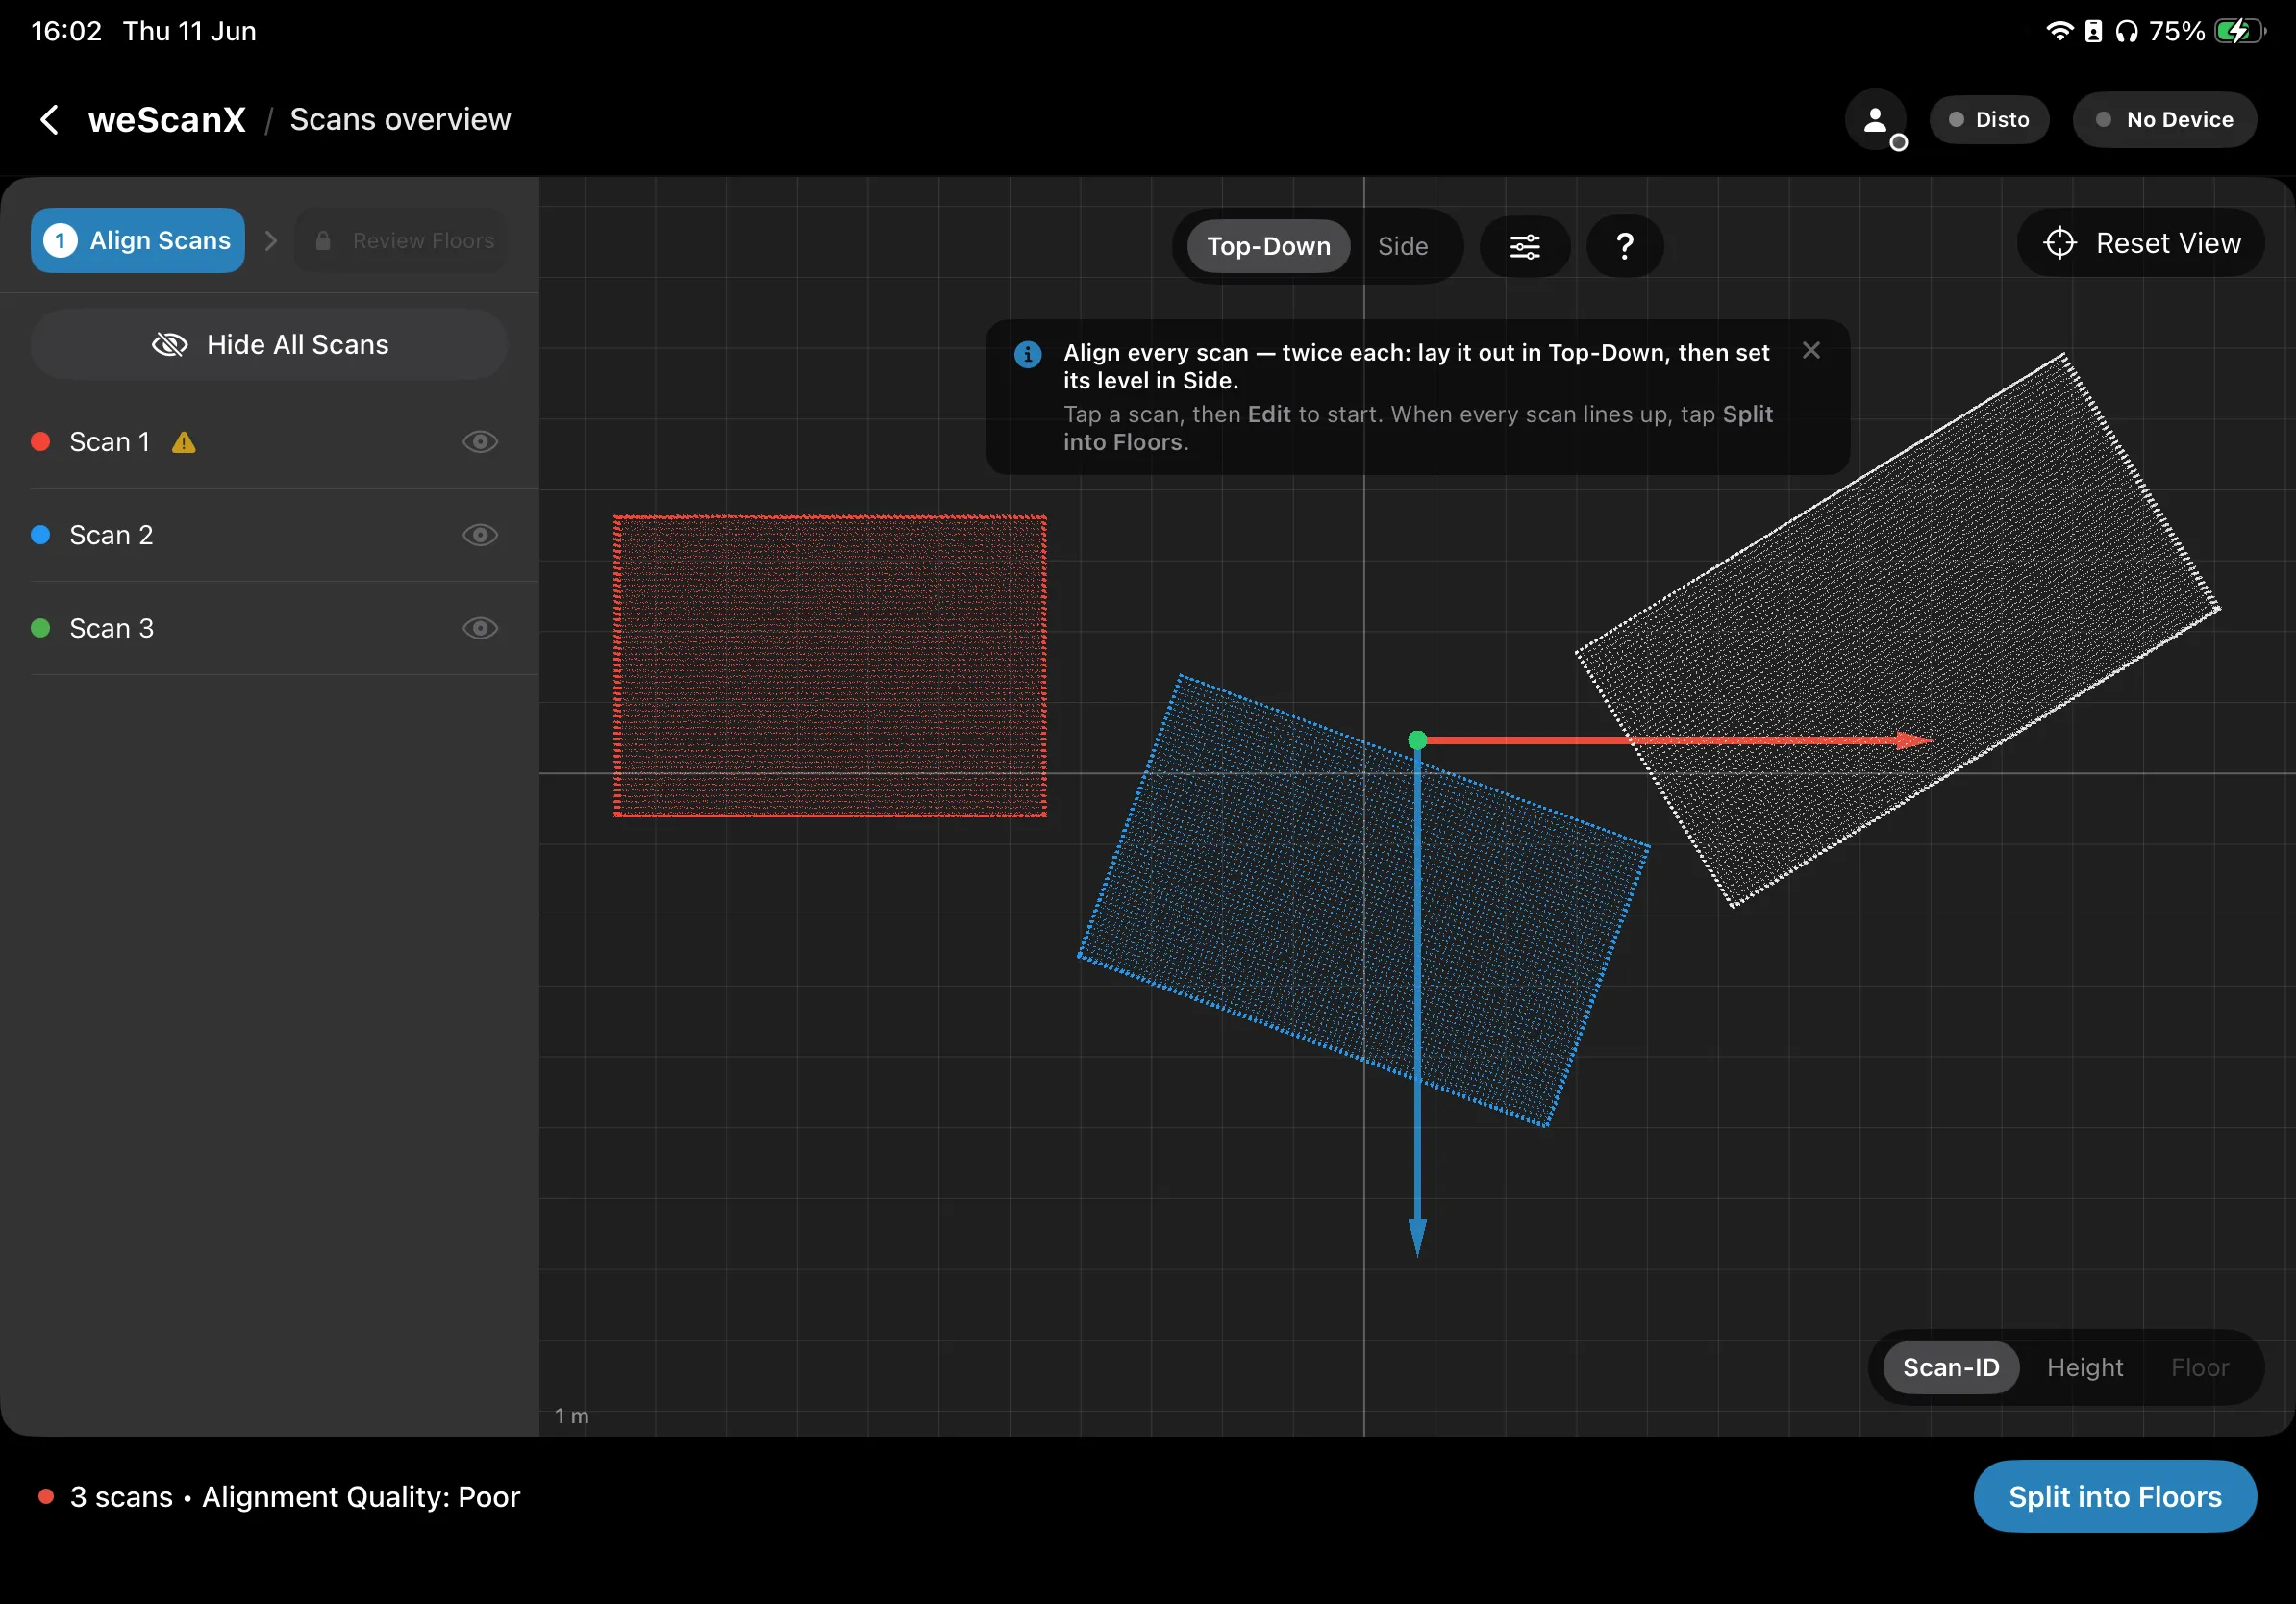
Task: Click the Wi-Fi status icon
Action: pos(2059,31)
